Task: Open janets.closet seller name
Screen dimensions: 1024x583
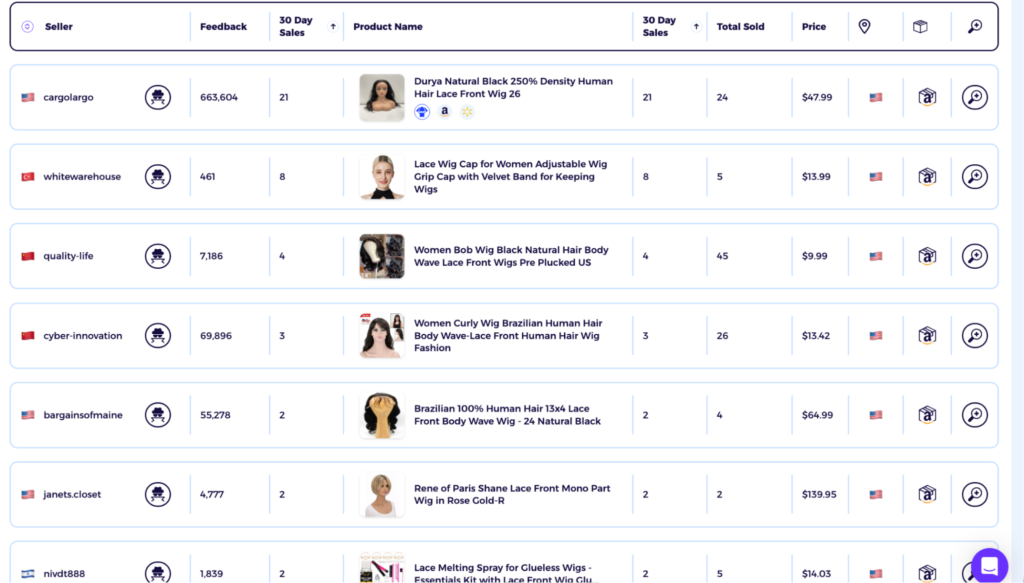Action: click(x=72, y=494)
